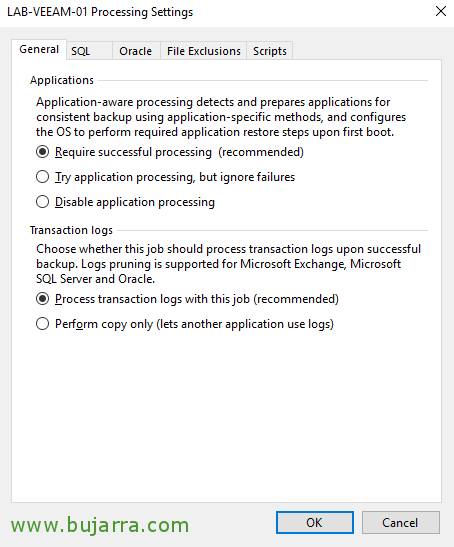Click the 'Disable application processing' label text
The height and width of the screenshot is (547, 454).
135,202
